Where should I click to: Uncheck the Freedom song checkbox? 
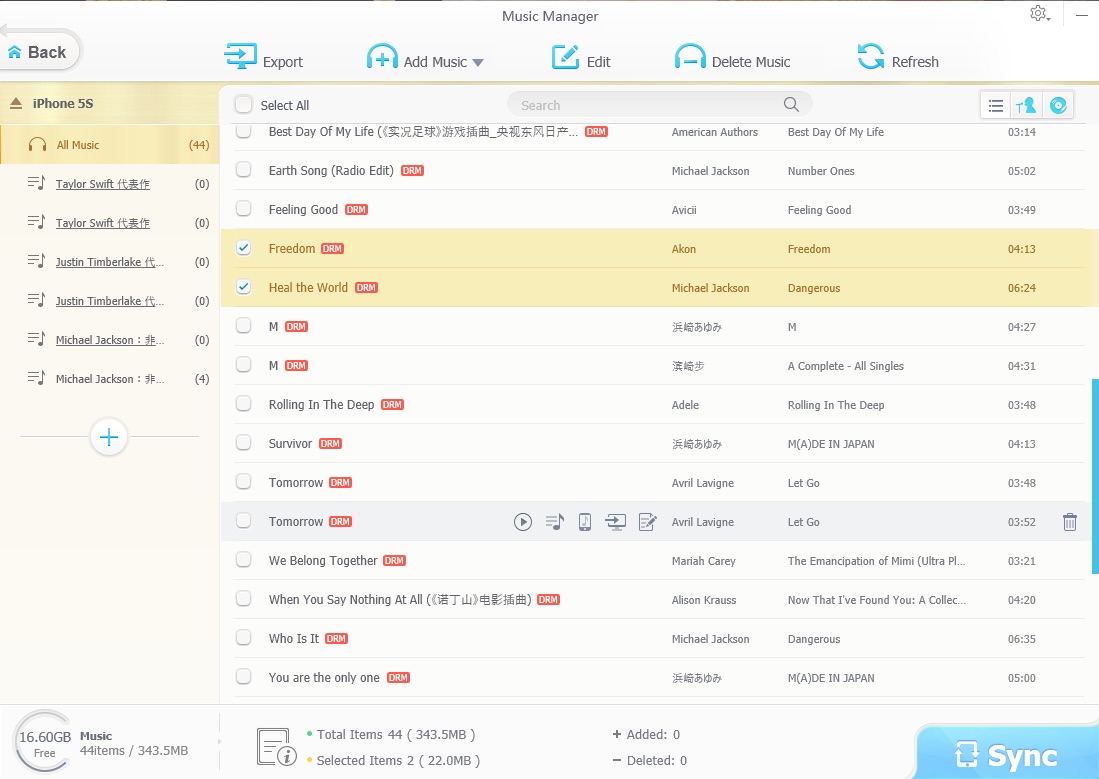pyautogui.click(x=243, y=249)
